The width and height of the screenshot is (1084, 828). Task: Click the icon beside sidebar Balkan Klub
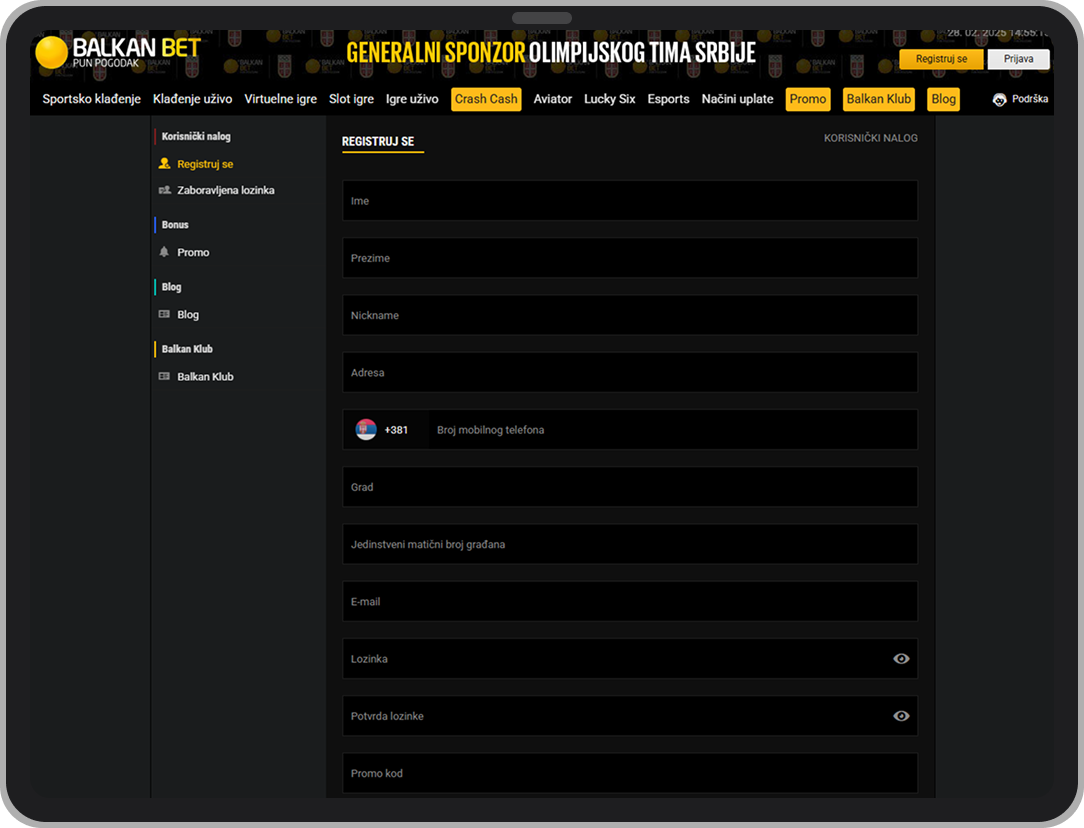164,377
